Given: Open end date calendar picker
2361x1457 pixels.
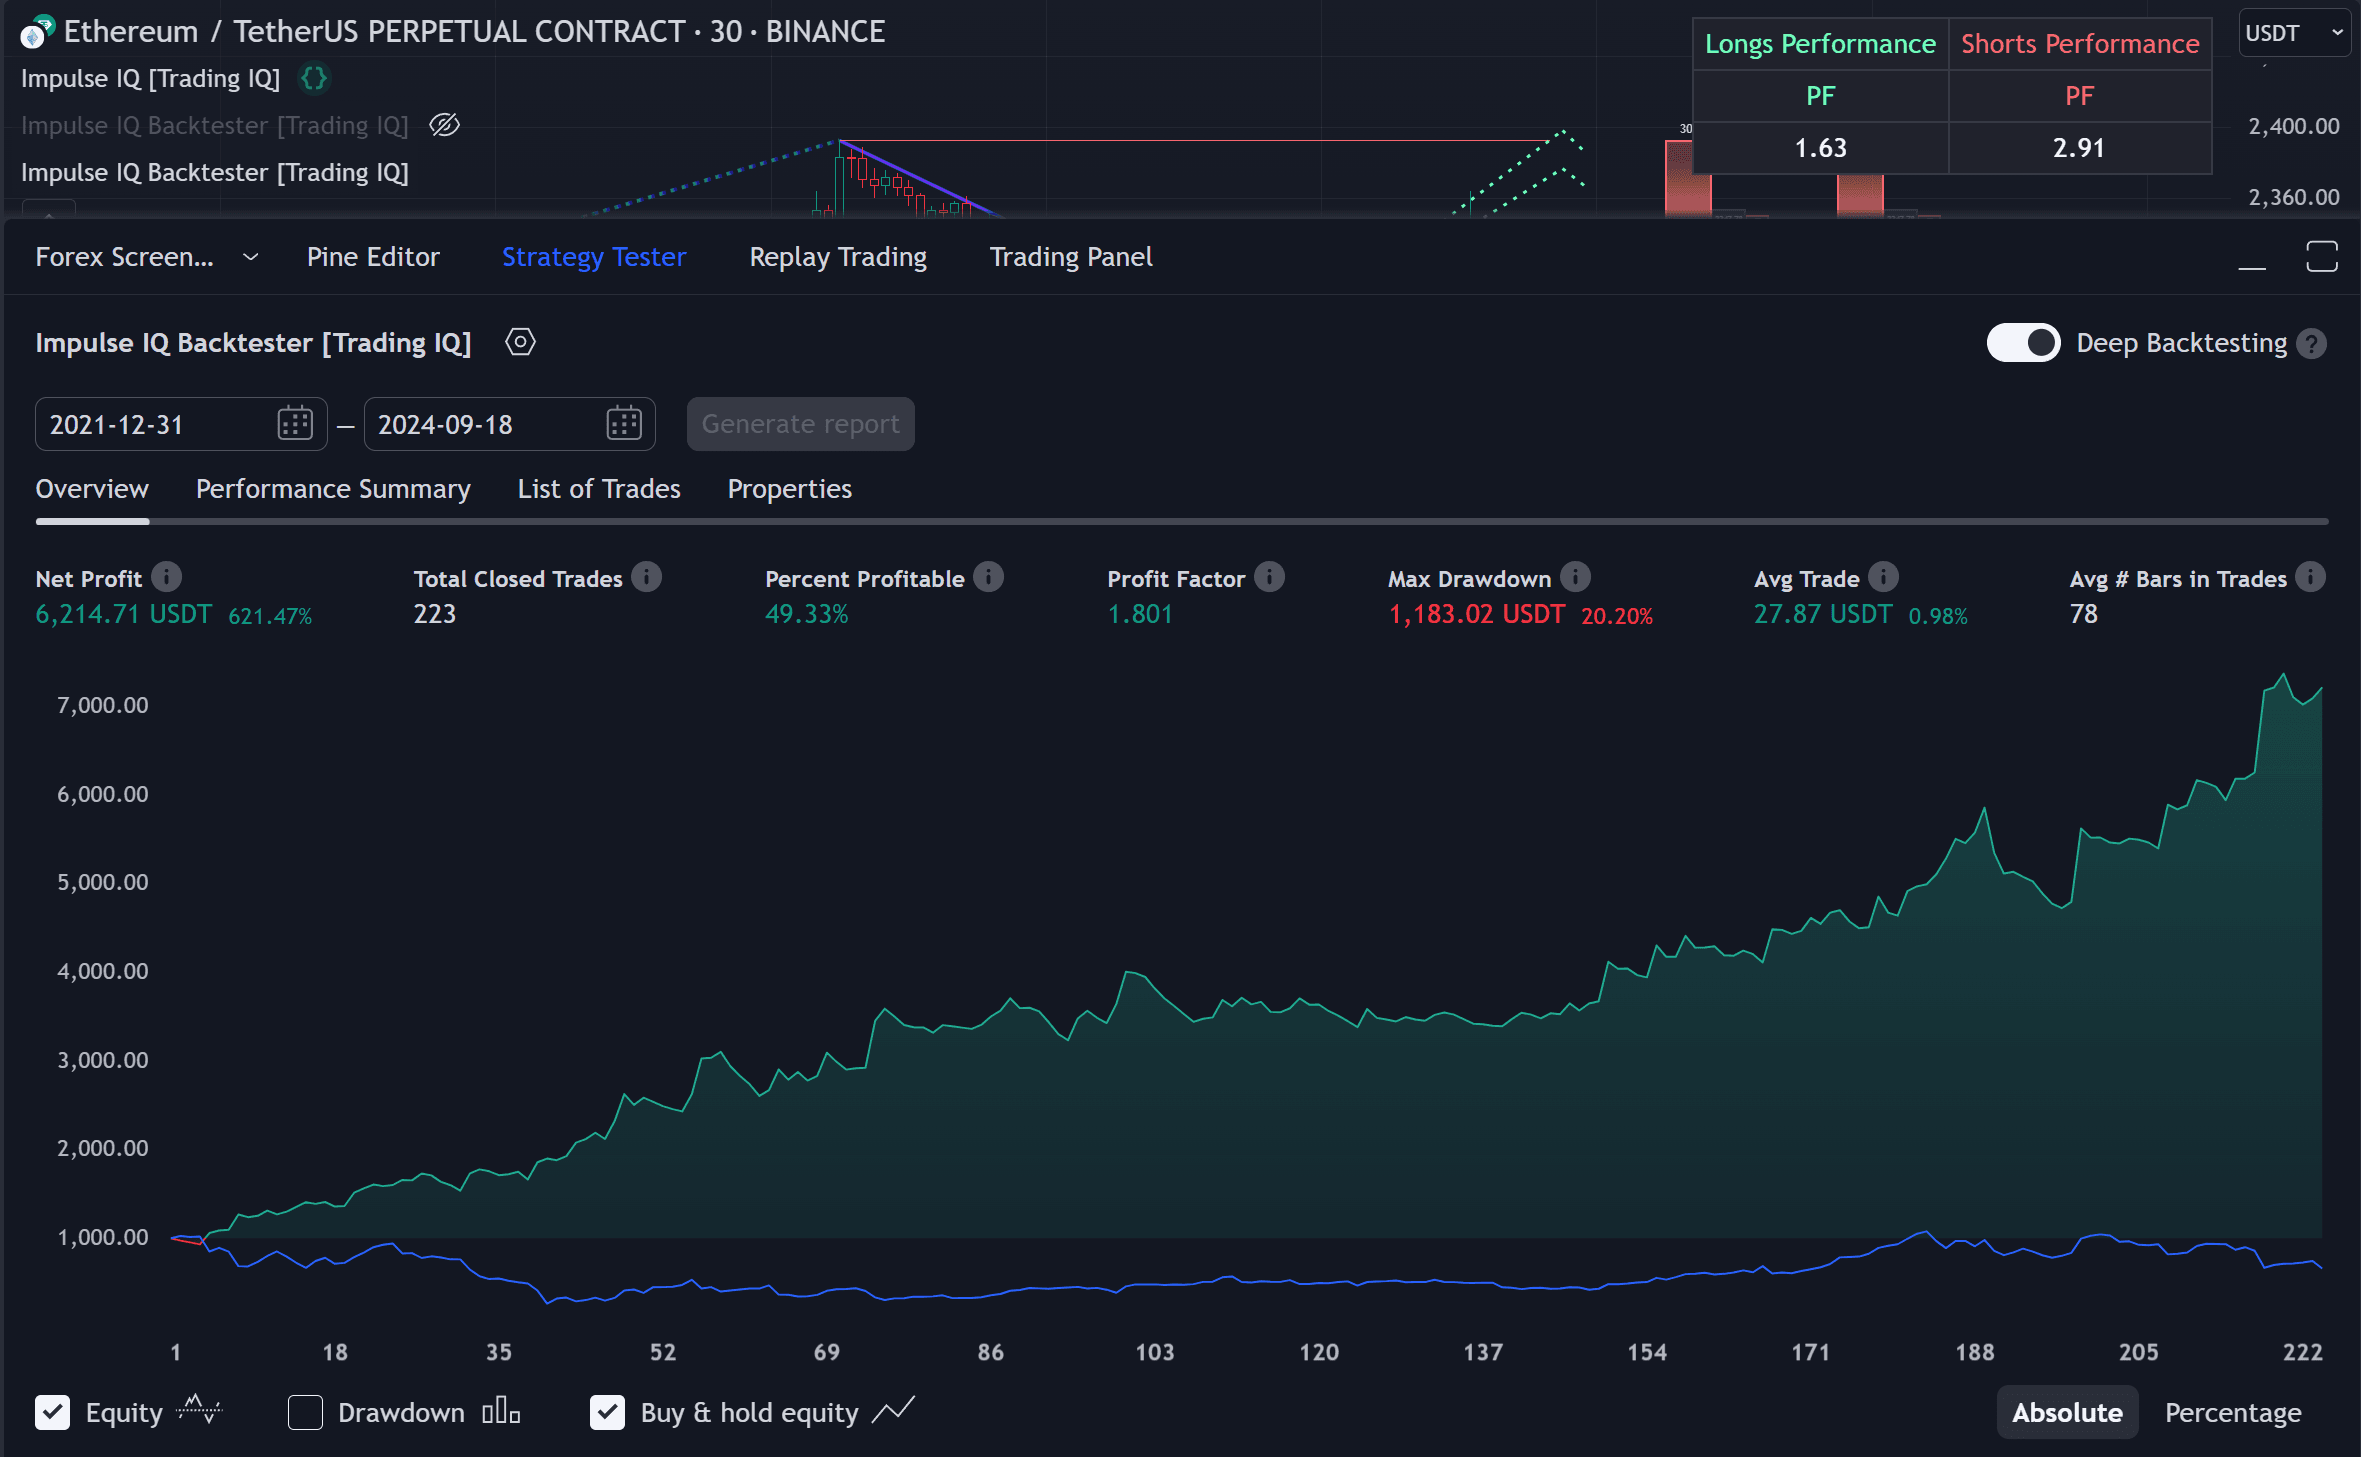Looking at the screenshot, I should click(623, 424).
